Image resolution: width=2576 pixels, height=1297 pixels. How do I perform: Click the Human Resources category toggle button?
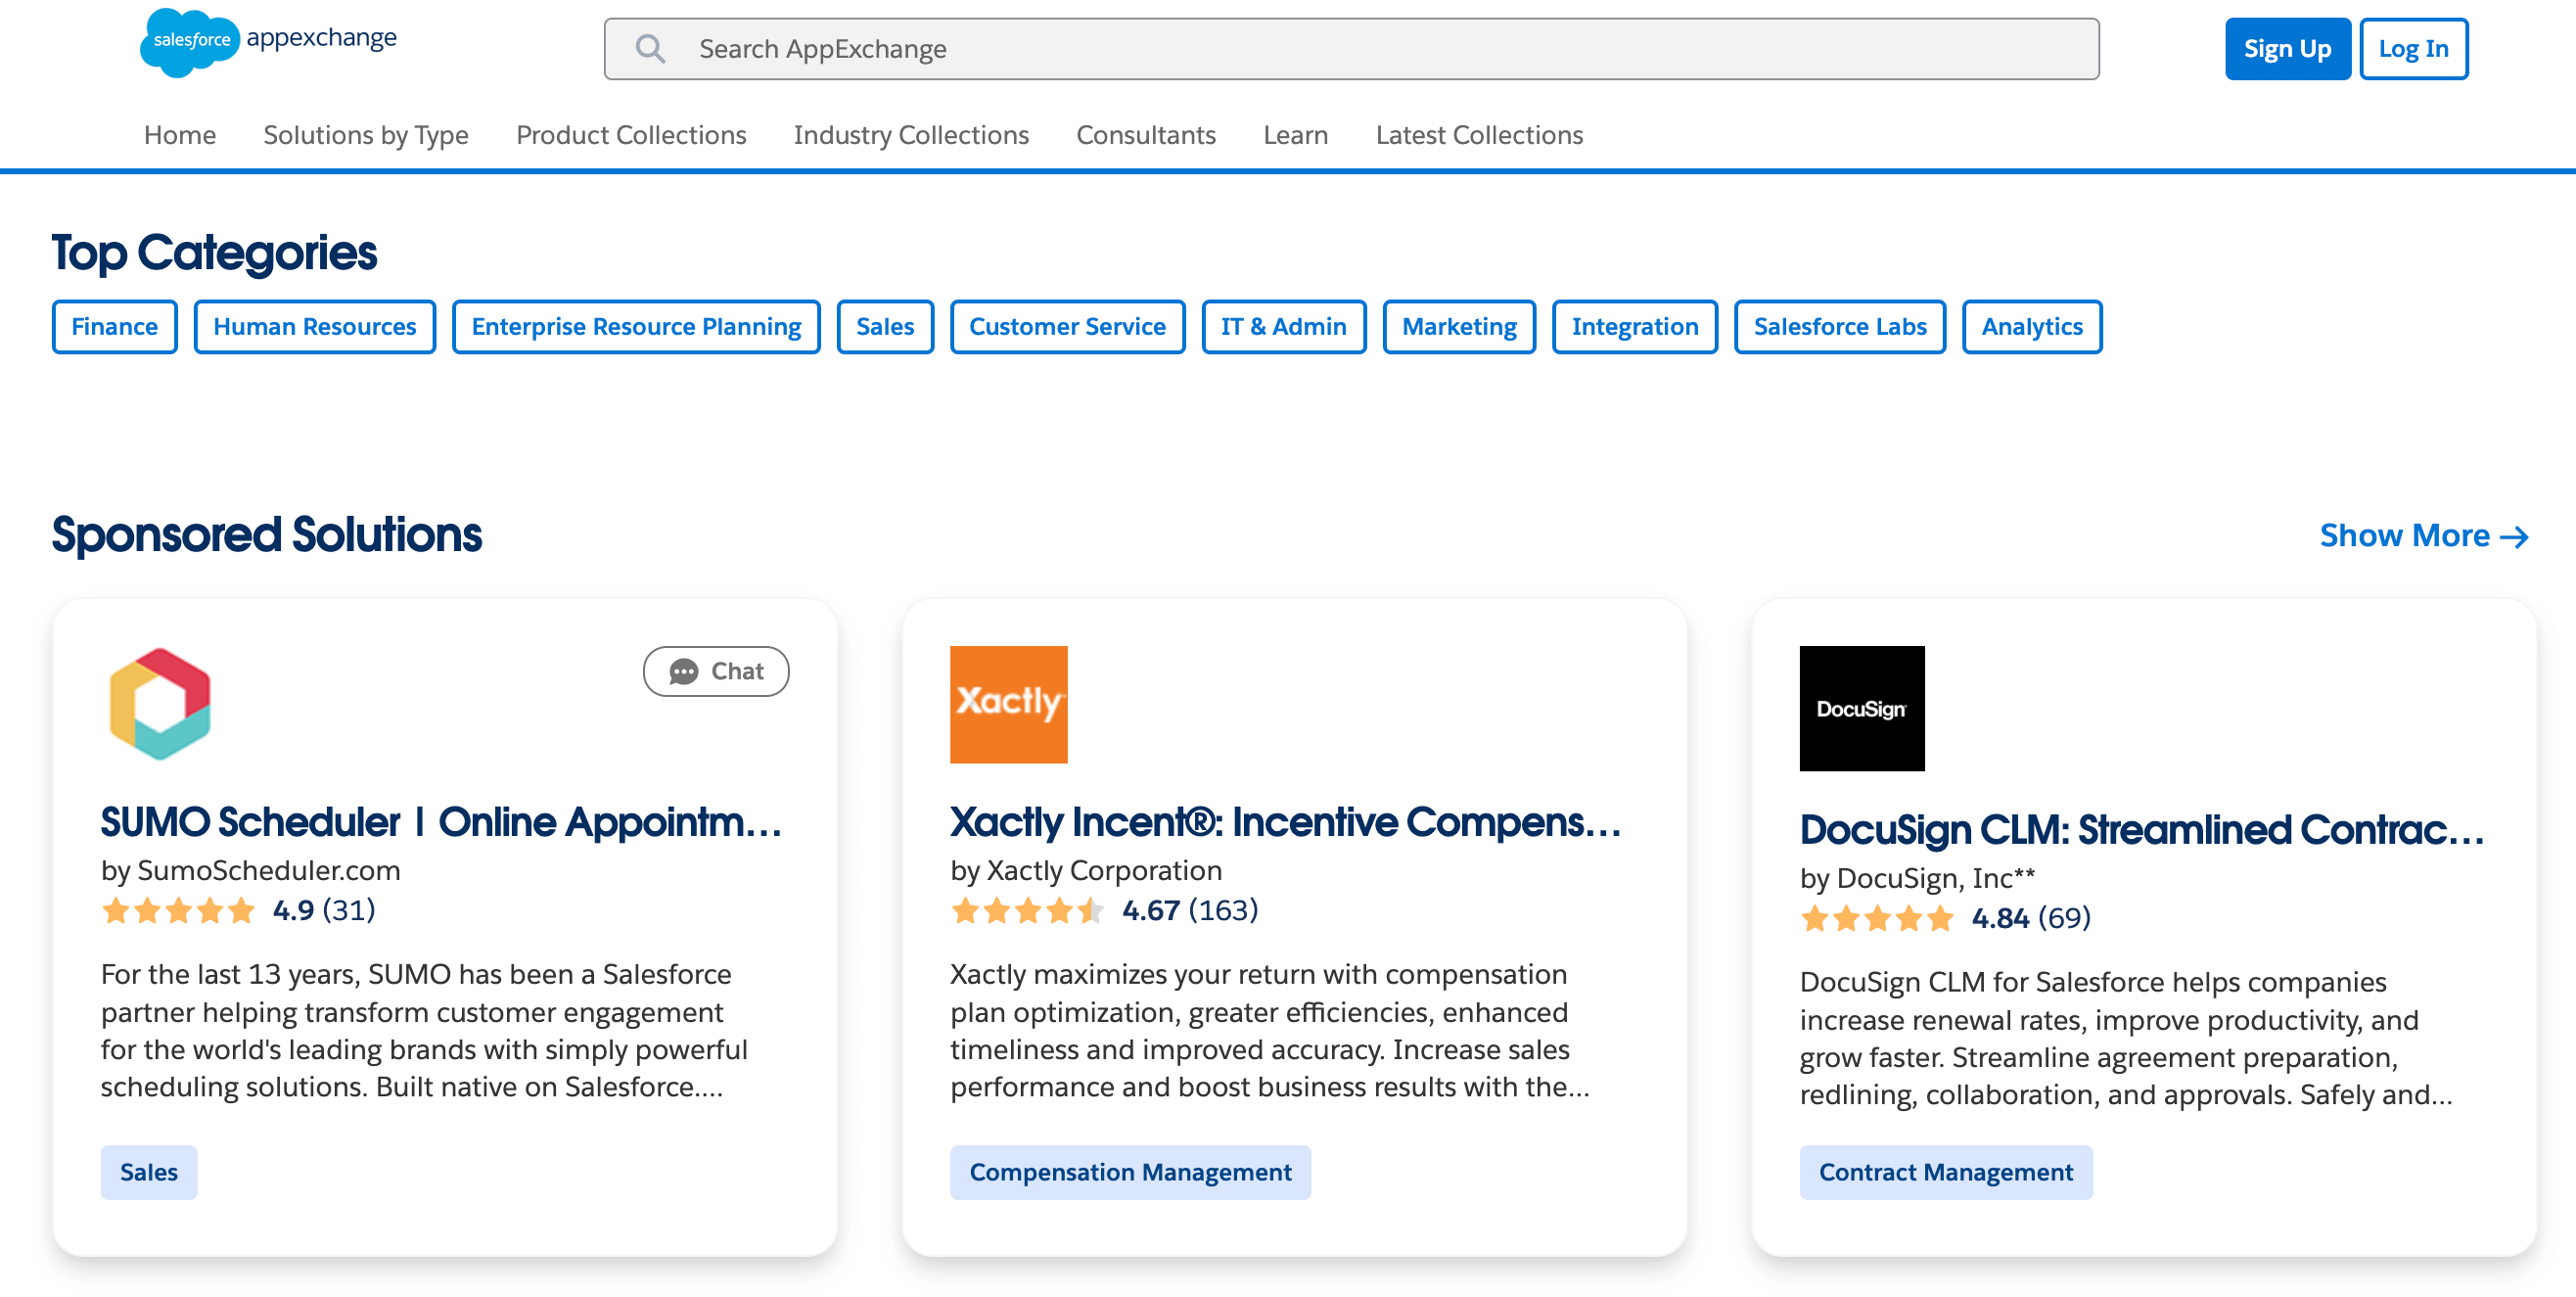coord(314,326)
